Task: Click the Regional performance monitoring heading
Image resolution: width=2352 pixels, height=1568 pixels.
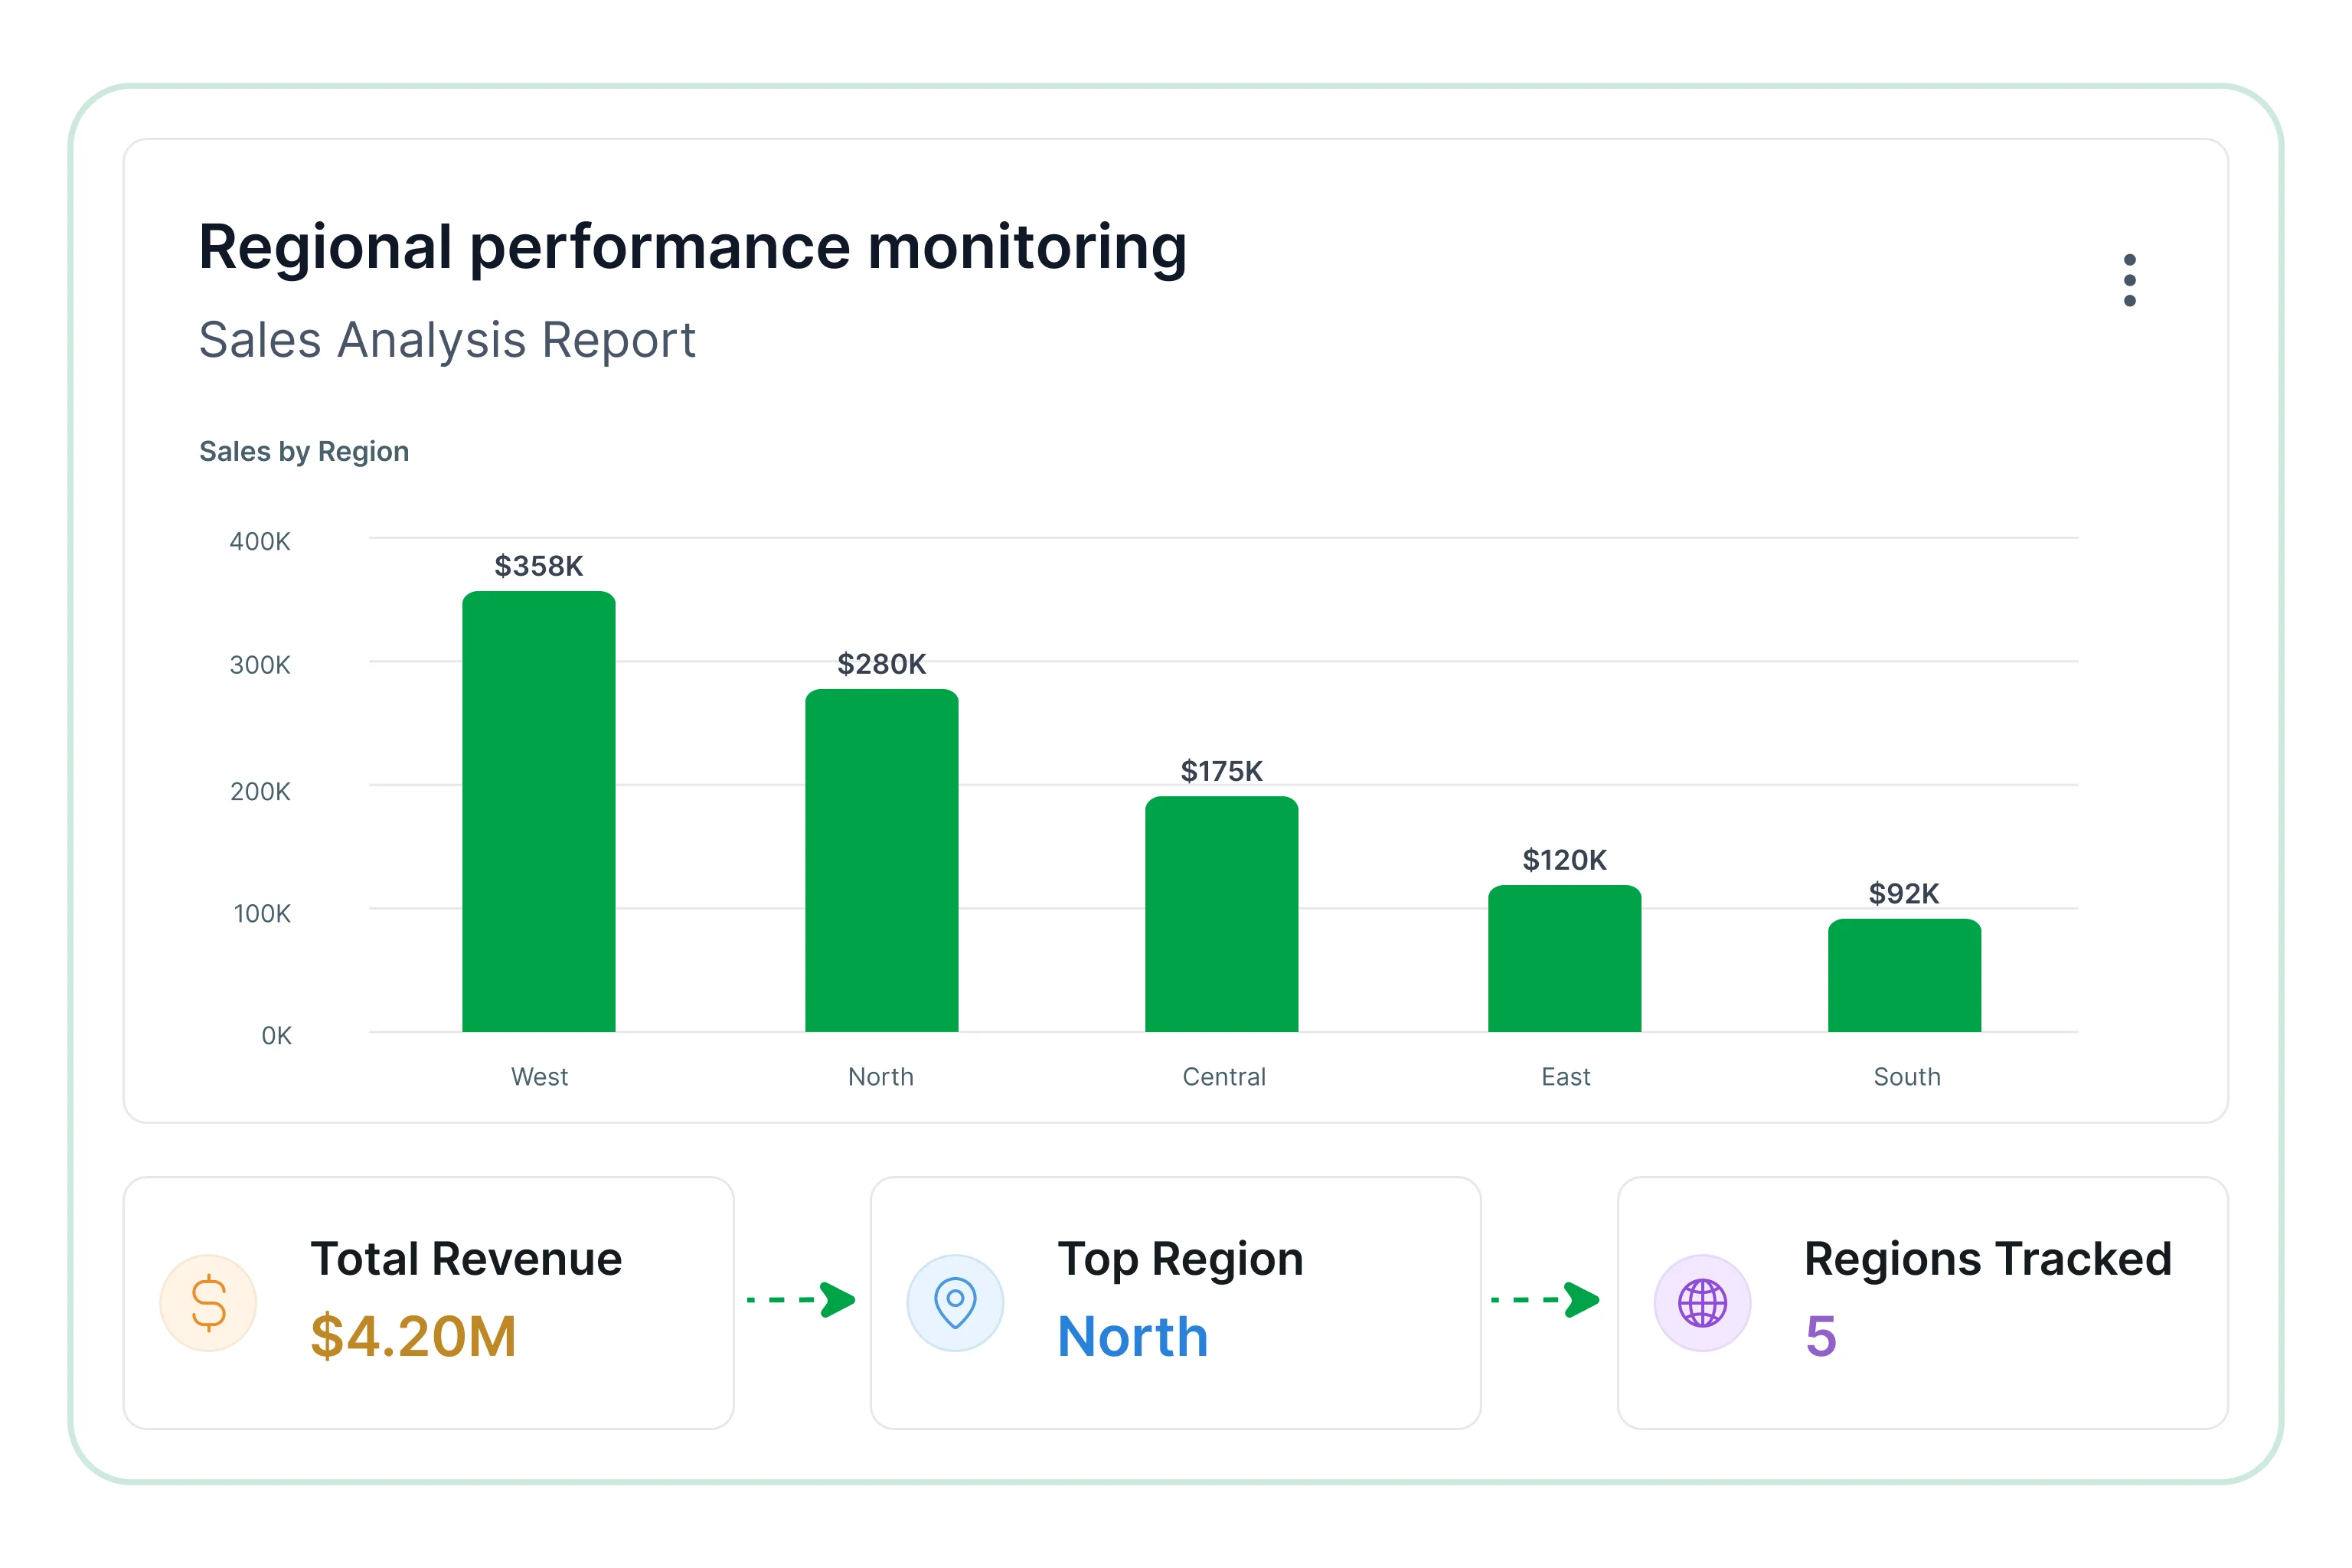Action: [693, 248]
